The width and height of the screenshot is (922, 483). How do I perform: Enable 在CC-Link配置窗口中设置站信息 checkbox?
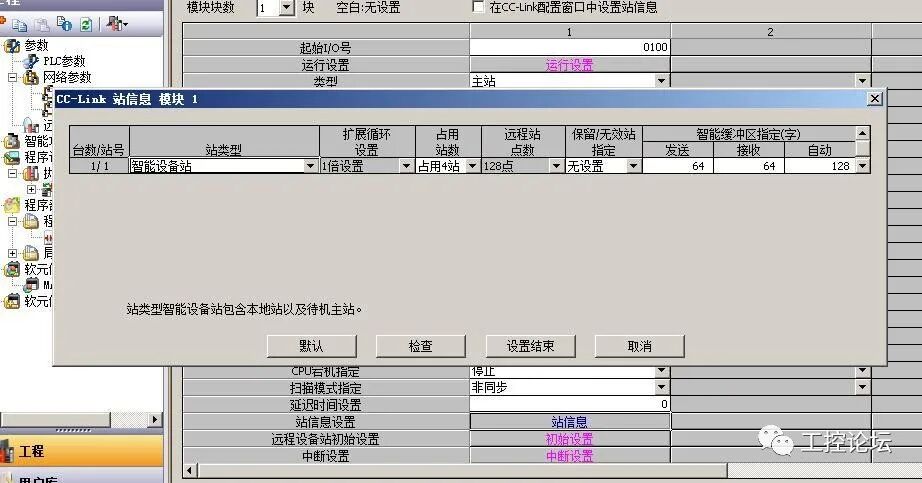(479, 7)
